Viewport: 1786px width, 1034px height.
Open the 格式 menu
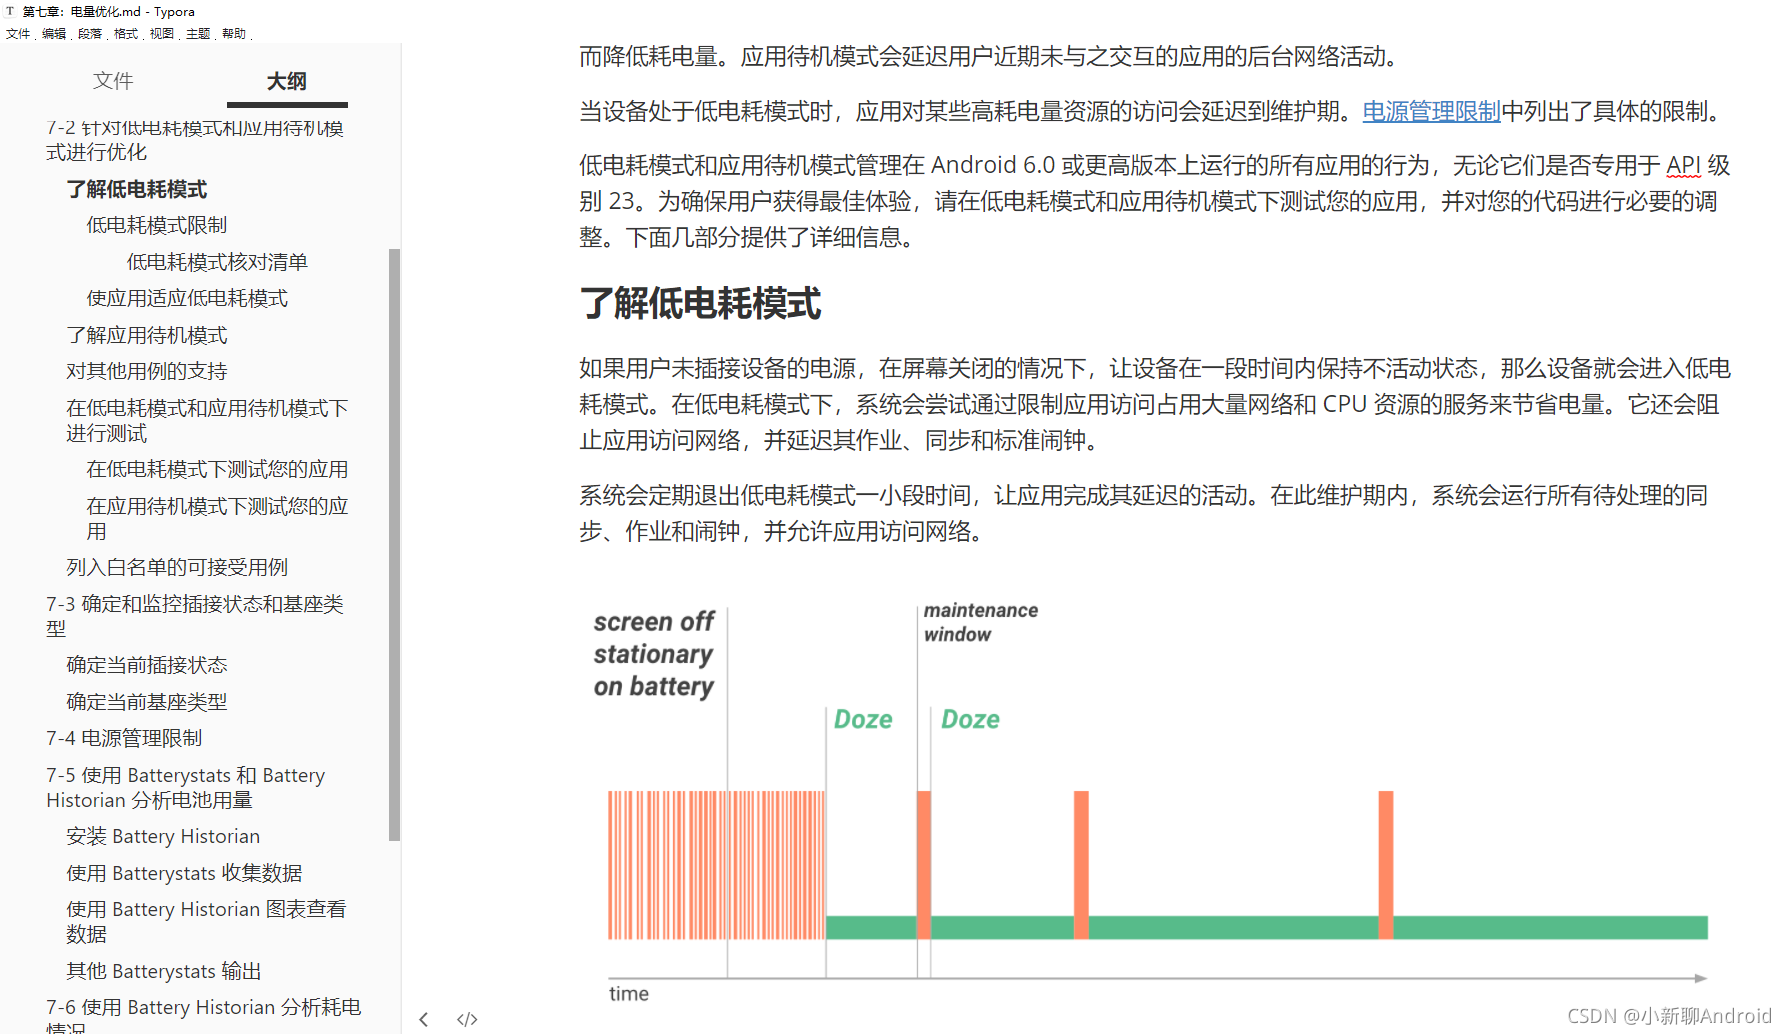pyautogui.click(x=126, y=33)
